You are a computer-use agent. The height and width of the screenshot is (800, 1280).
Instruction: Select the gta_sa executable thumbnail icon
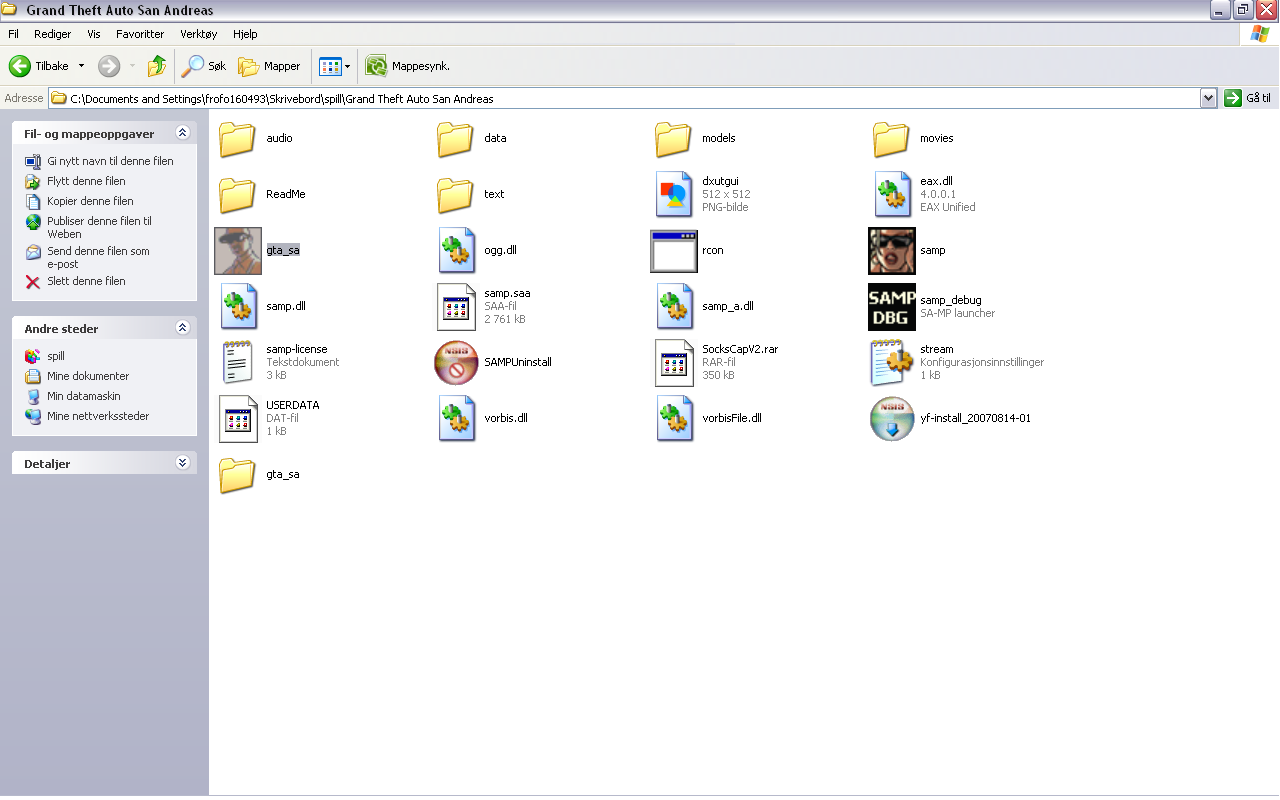(x=238, y=251)
